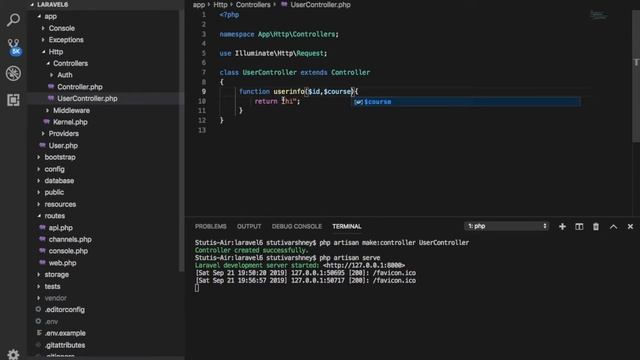Click the return "hi" statement line
The width and height of the screenshot is (640, 360).
277,101
